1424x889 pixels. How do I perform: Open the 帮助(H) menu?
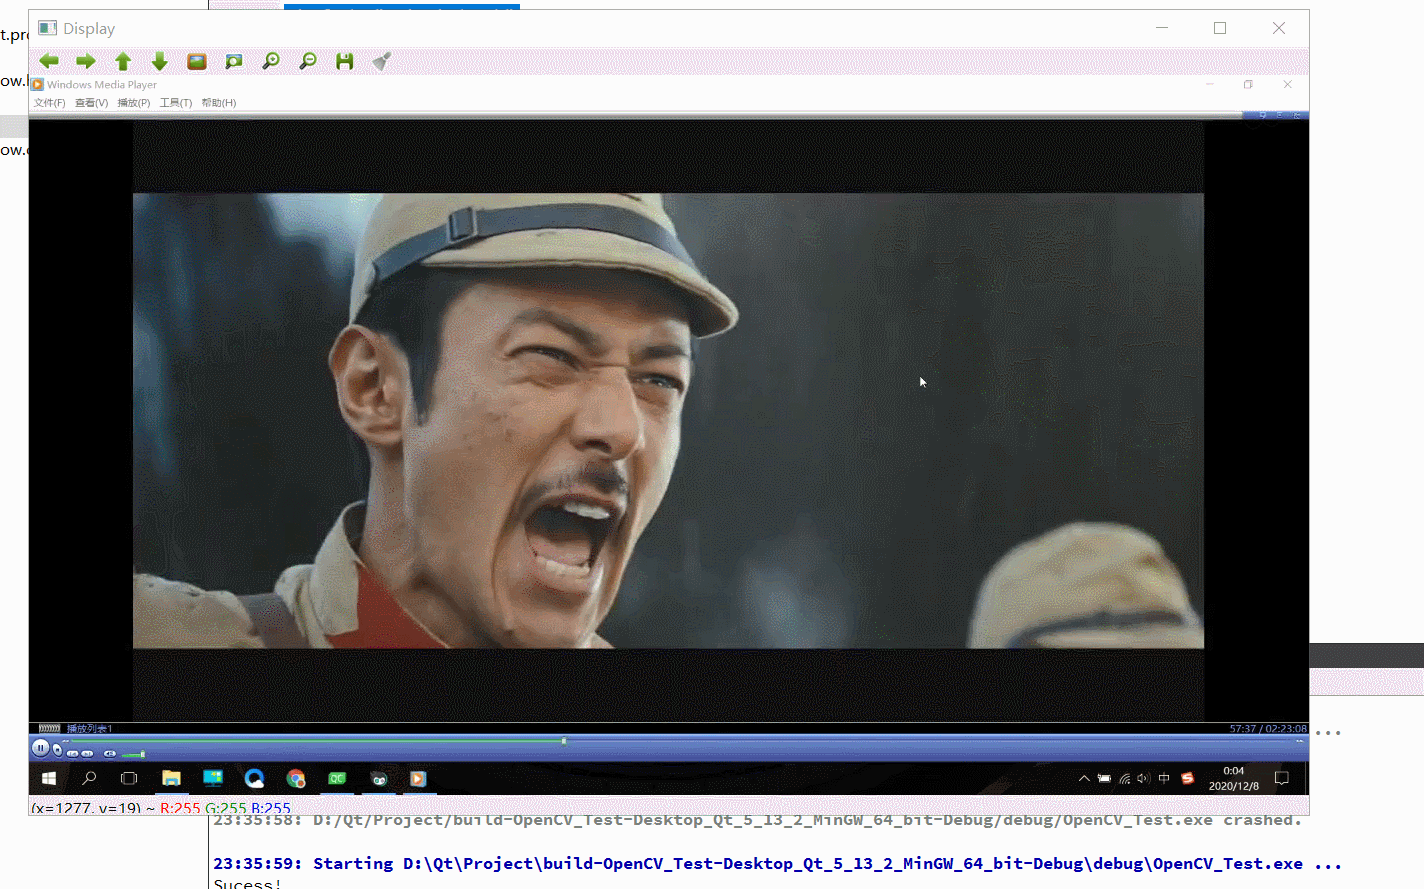(218, 103)
